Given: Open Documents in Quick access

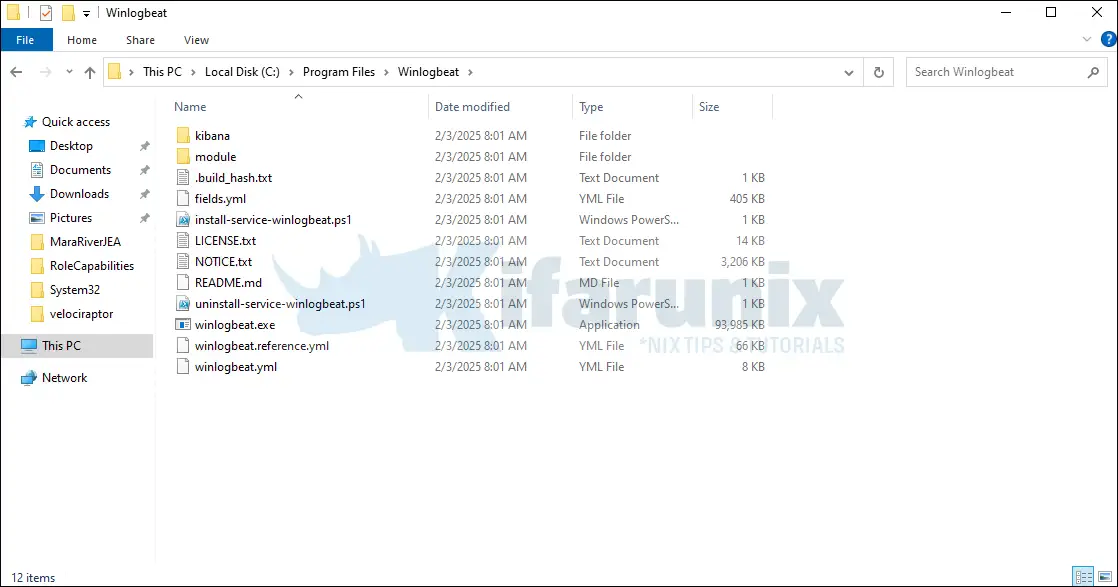Looking at the screenshot, I should coord(81,170).
